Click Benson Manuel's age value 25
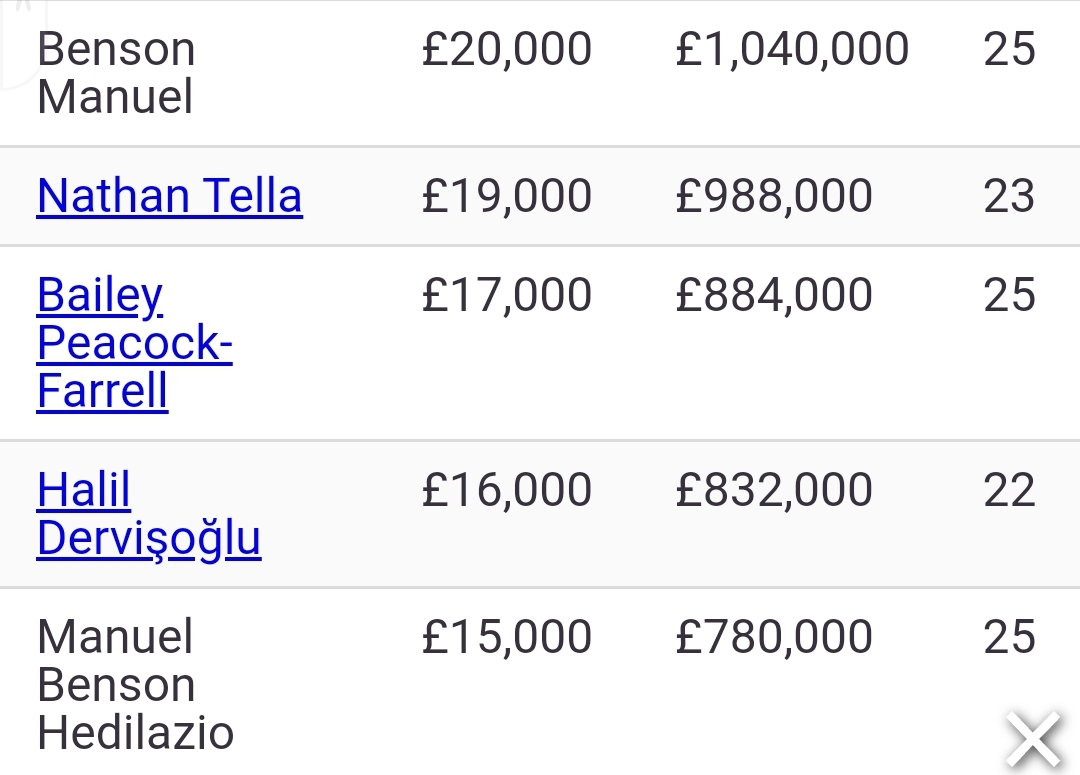Image resolution: width=1080 pixels, height=775 pixels. pos(1009,50)
